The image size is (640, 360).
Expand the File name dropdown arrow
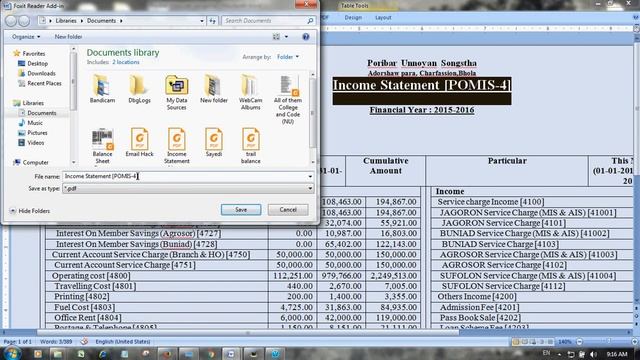[x=310, y=176]
